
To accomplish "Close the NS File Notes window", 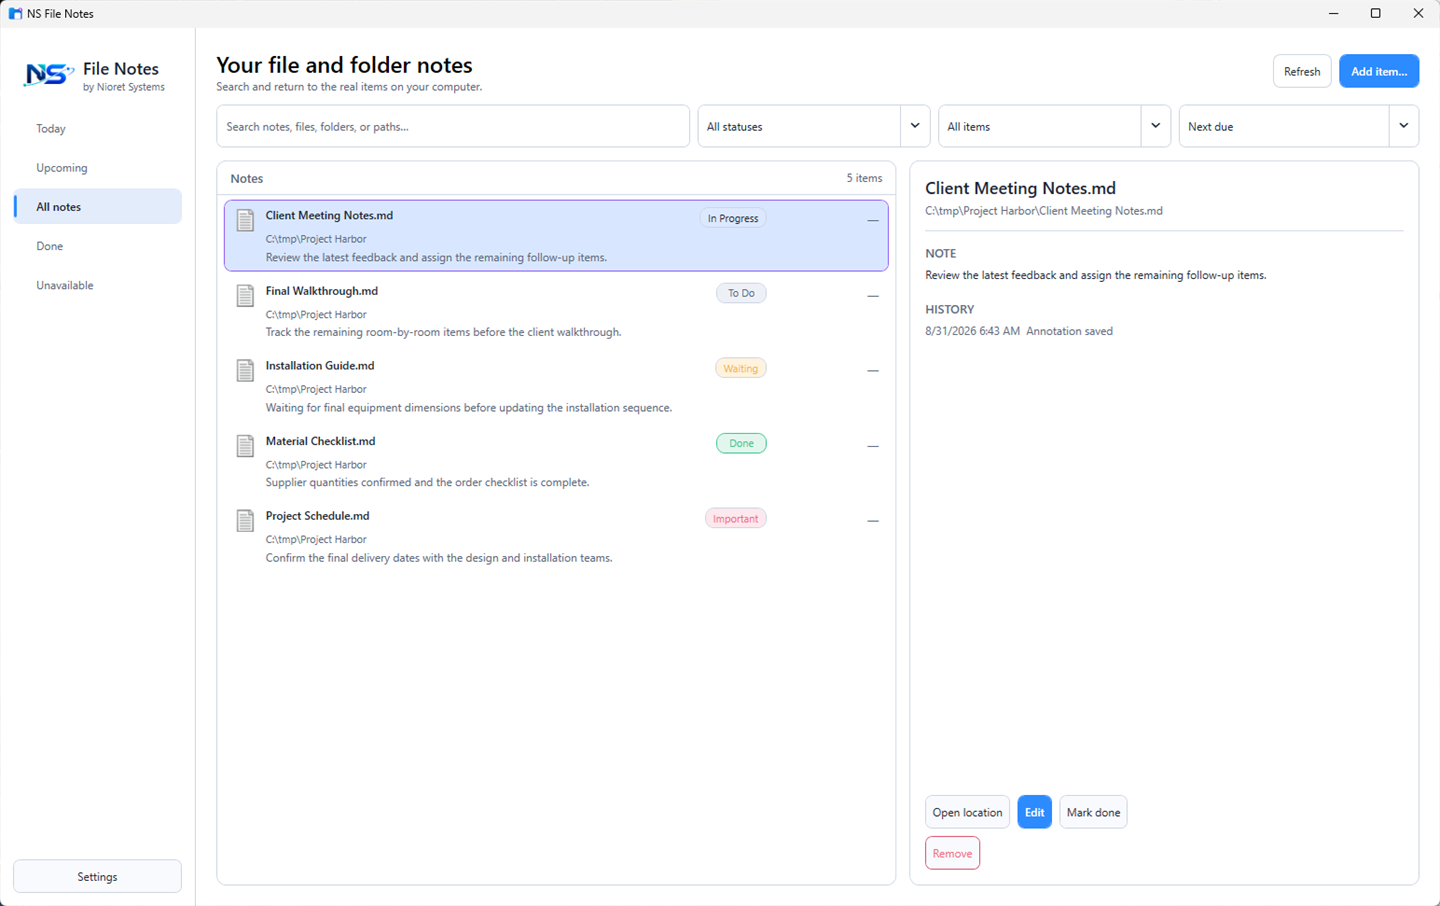I will pos(1418,13).
